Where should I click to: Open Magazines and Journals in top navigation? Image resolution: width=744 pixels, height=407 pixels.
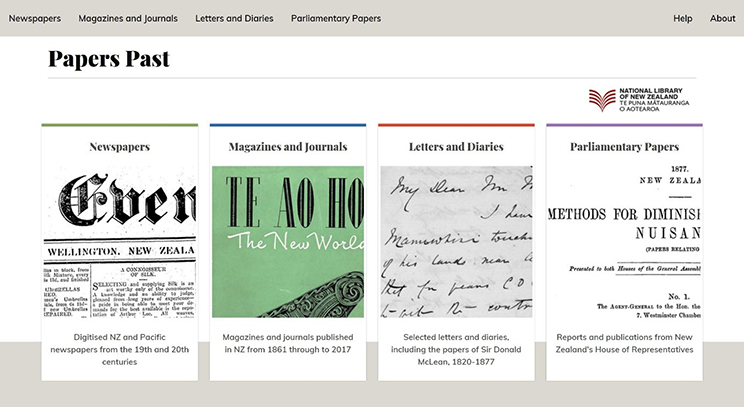[x=128, y=18]
